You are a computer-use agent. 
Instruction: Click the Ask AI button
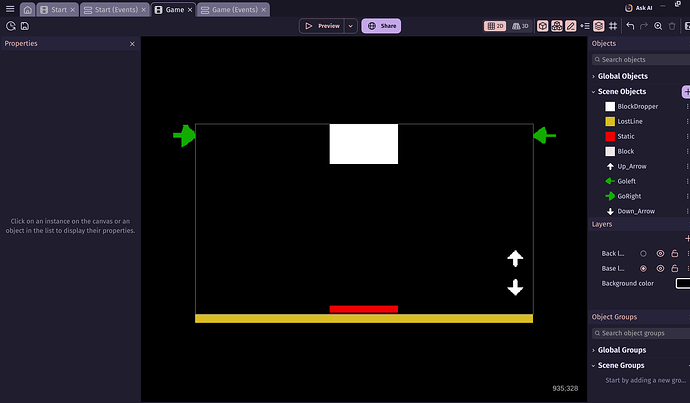[639, 8]
